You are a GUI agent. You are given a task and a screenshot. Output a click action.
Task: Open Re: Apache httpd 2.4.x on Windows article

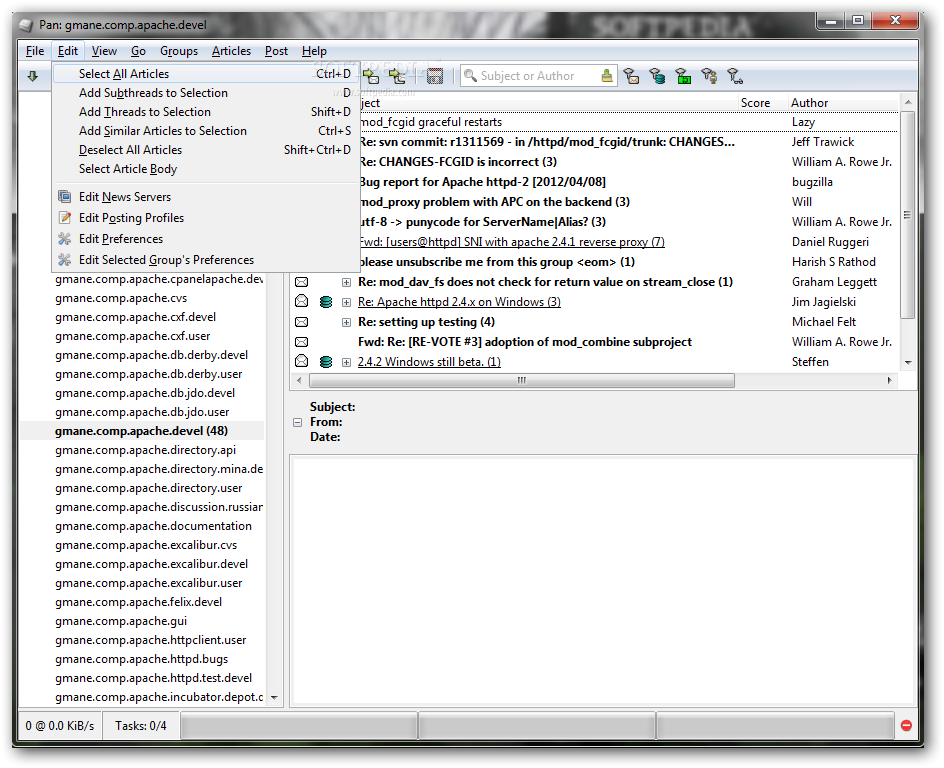pos(459,302)
